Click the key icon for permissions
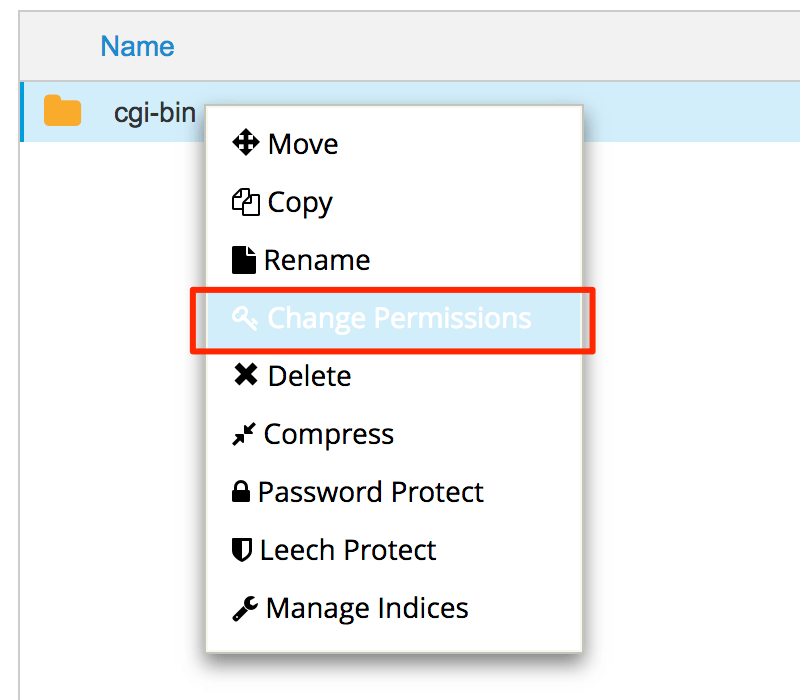This screenshot has height=700, width=800. point(245,319)
